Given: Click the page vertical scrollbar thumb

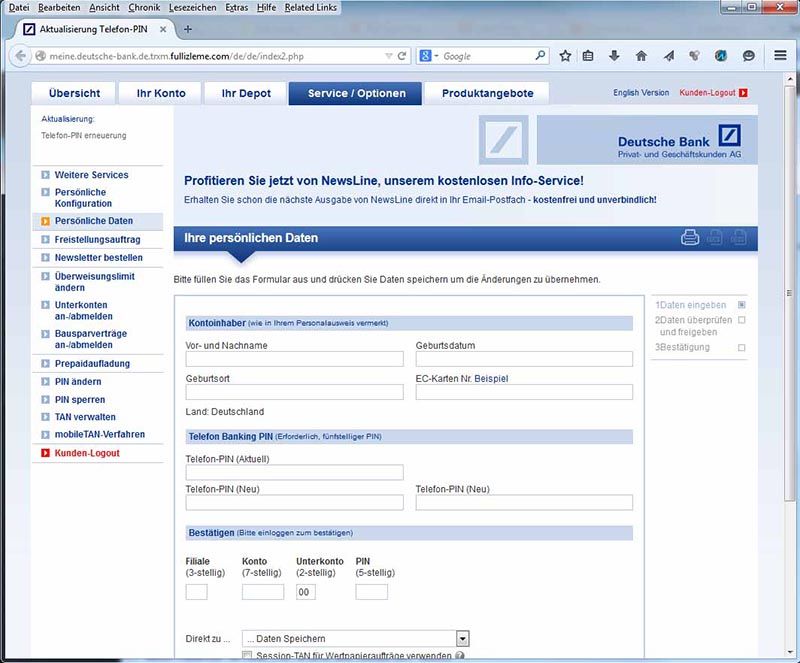Looking at the screenshot, I should [789, 293].
